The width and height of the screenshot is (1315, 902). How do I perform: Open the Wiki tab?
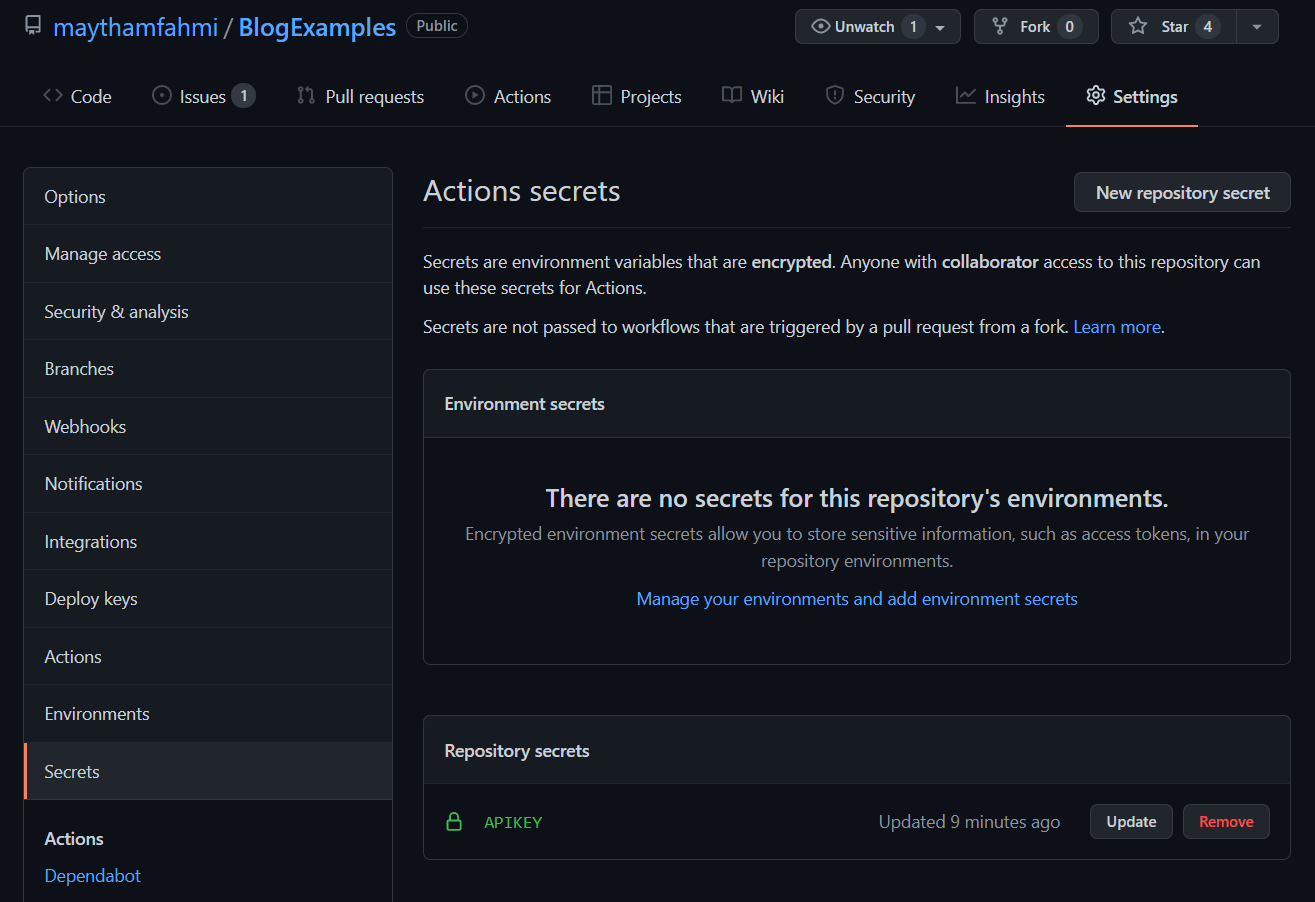pos(753,96)
